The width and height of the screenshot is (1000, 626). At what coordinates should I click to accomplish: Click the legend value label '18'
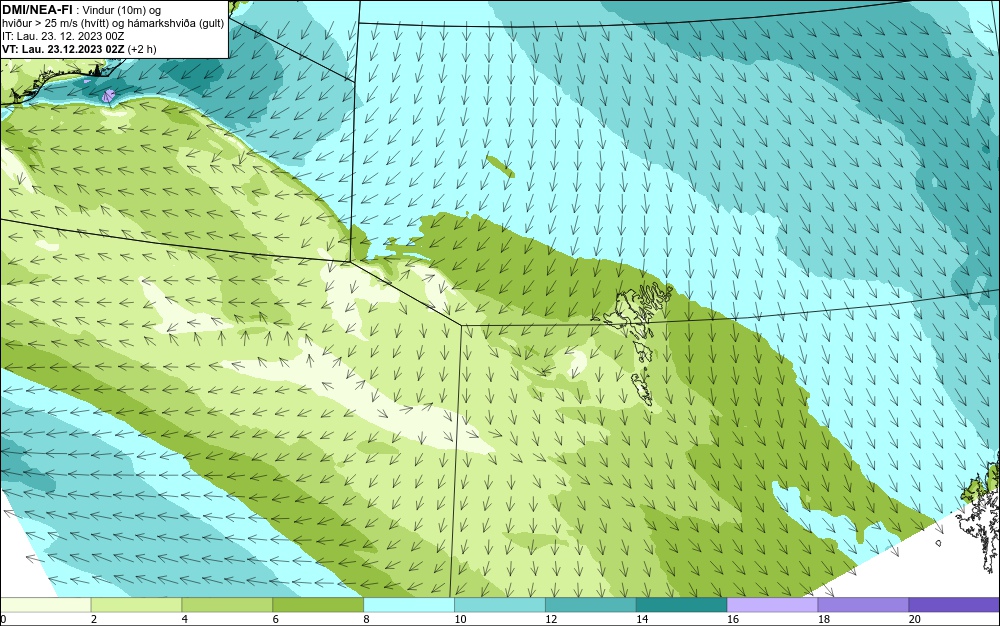[x=823, y=619]
